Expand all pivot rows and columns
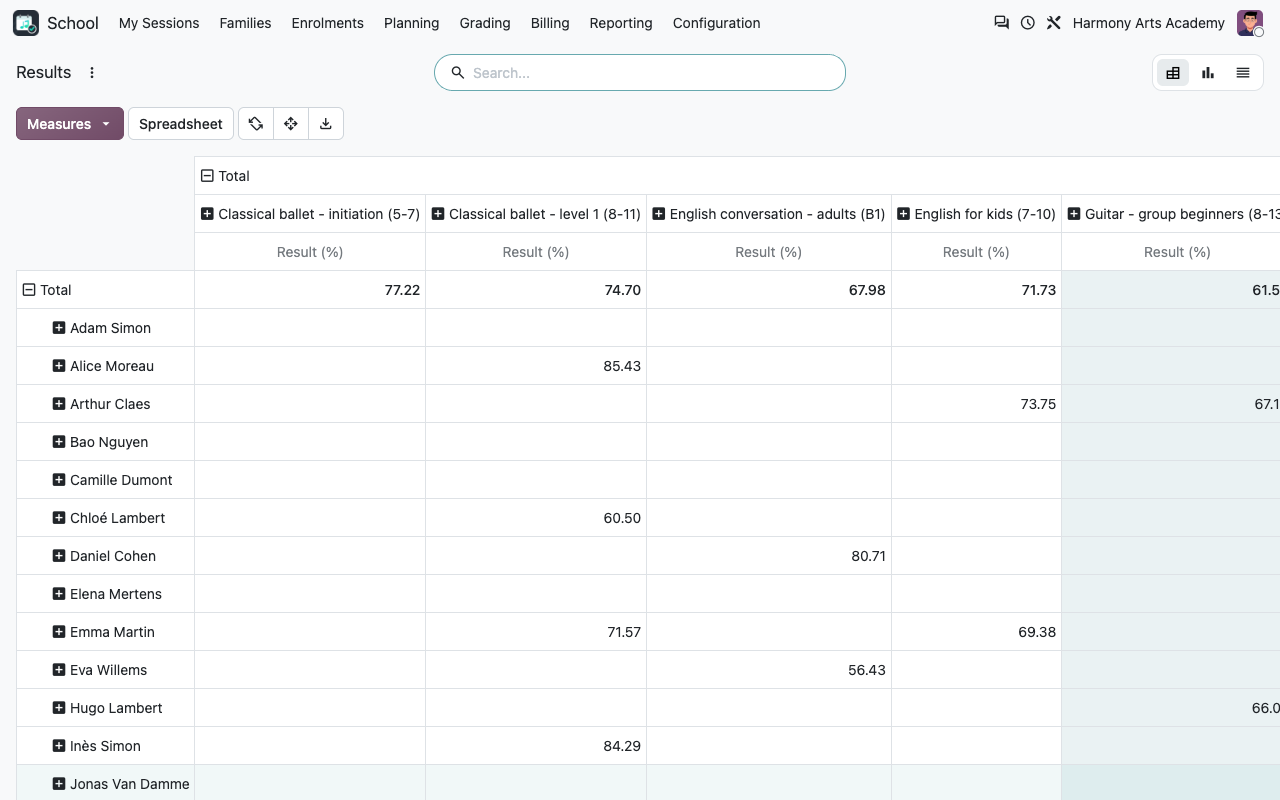The height and width of the screenshot is (800, 1280). pos(291,124)
